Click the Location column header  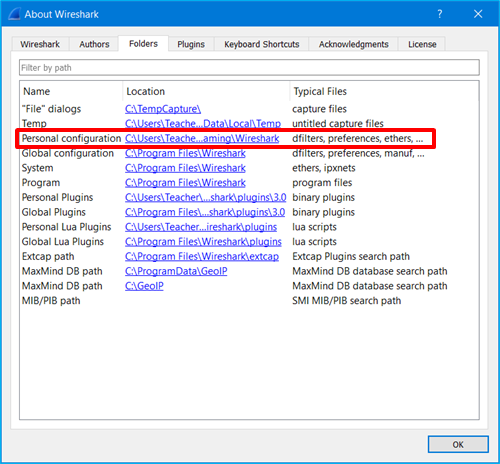(x=146, y=91)
